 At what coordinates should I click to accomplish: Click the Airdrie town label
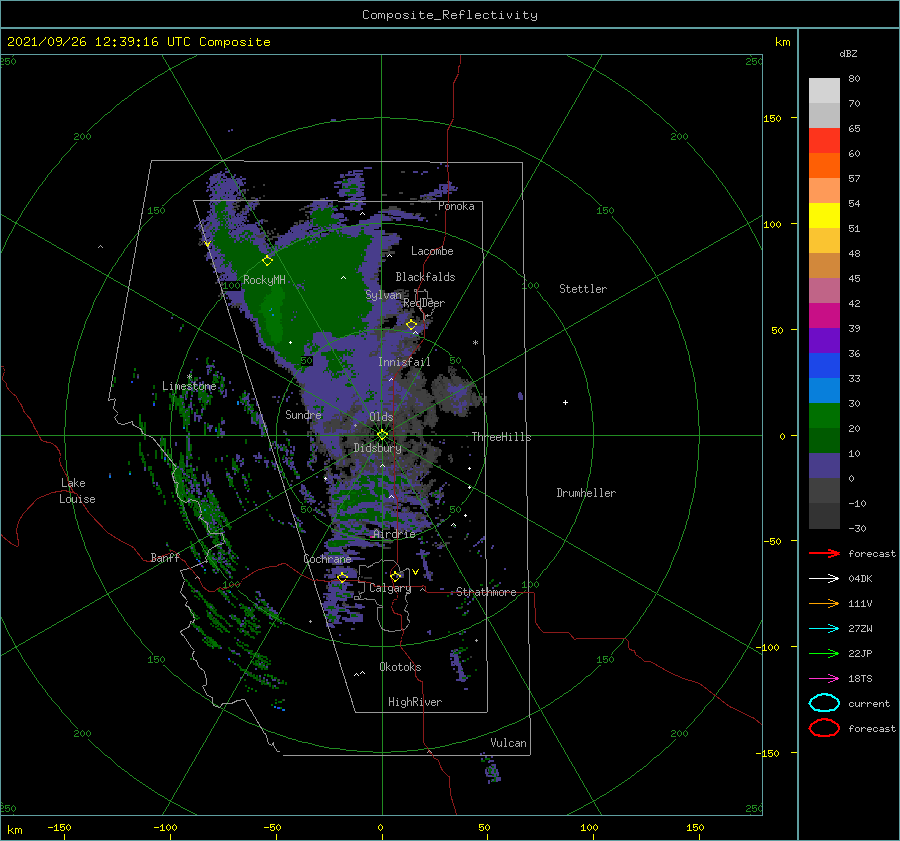click(x=394, y=534)
